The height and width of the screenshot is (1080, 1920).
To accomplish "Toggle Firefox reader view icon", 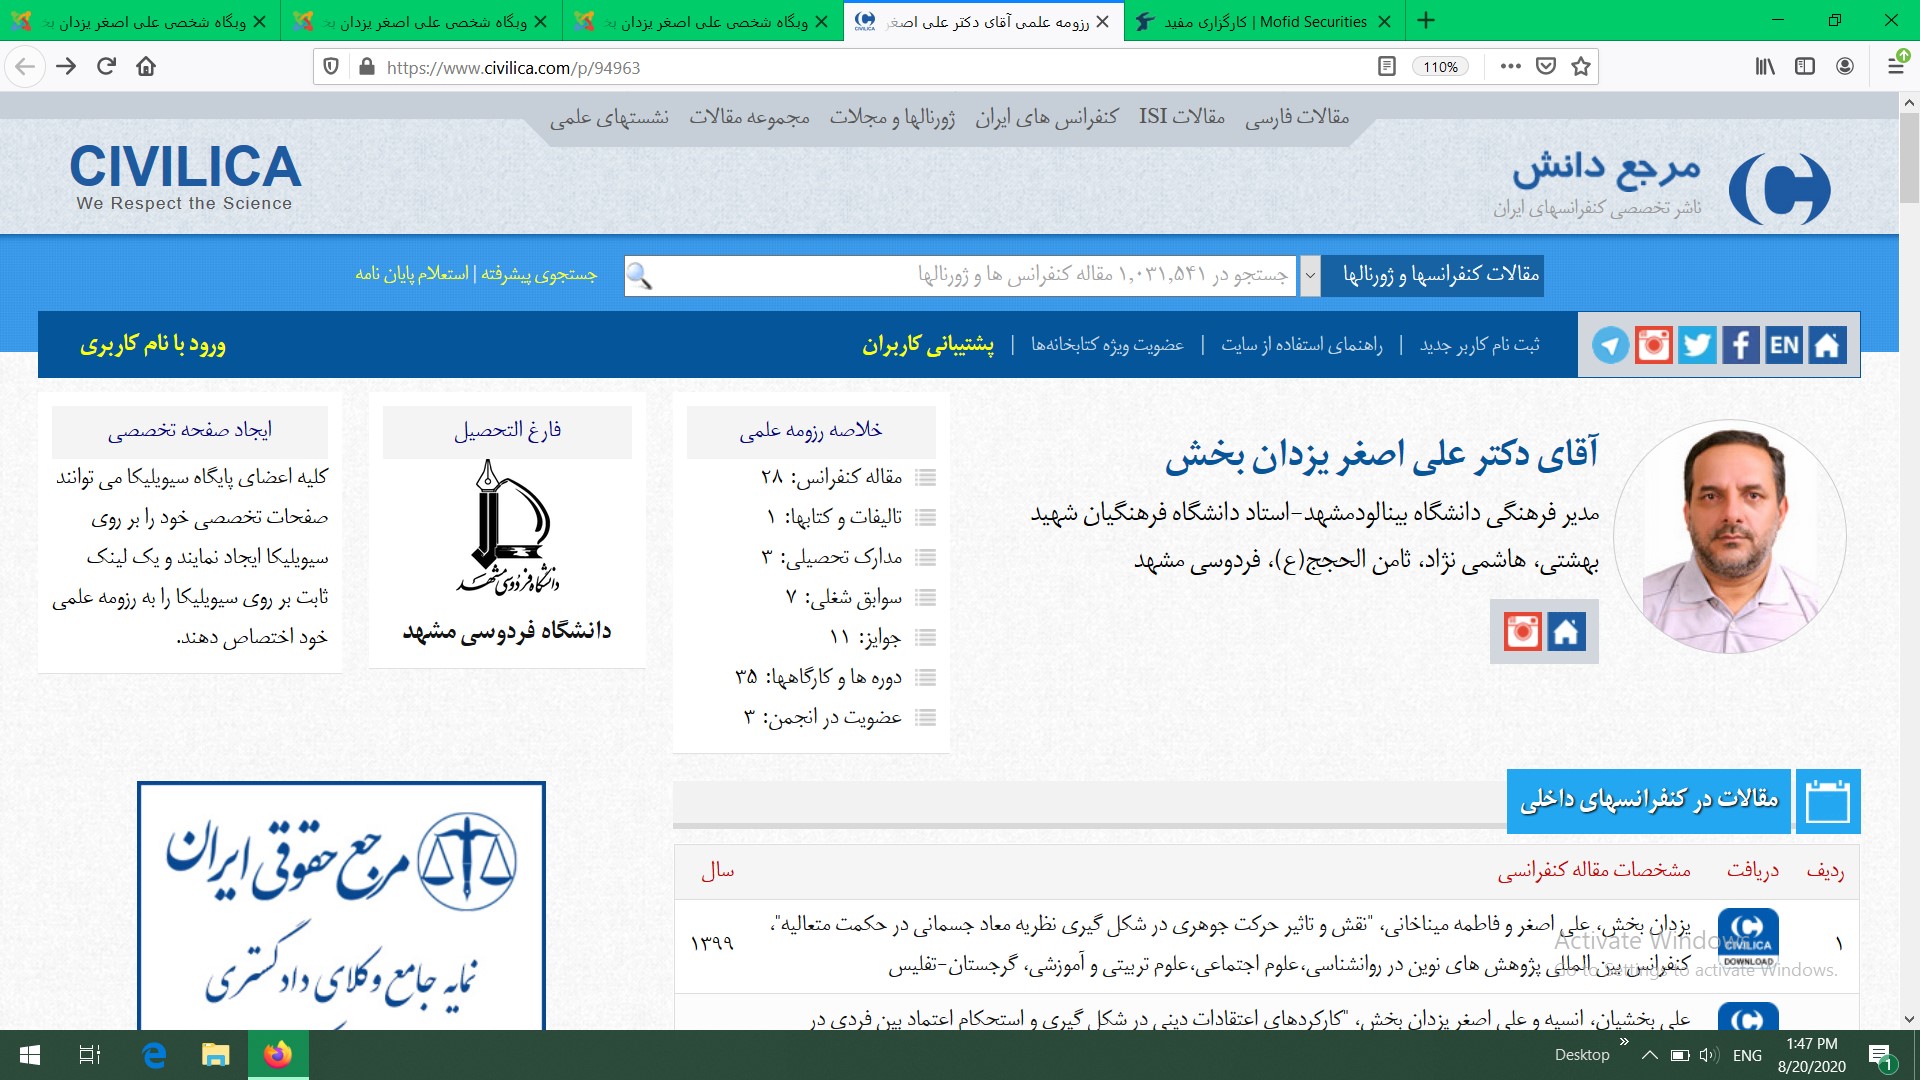I will pos(1386,67).
